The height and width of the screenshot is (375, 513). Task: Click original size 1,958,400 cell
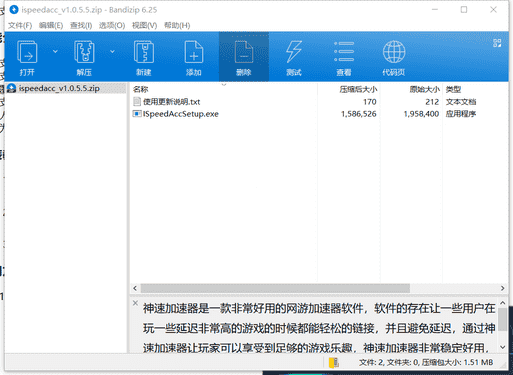coord(421,114)
